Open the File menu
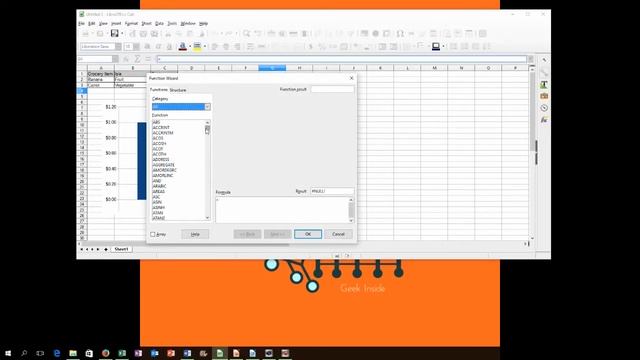 82,24
